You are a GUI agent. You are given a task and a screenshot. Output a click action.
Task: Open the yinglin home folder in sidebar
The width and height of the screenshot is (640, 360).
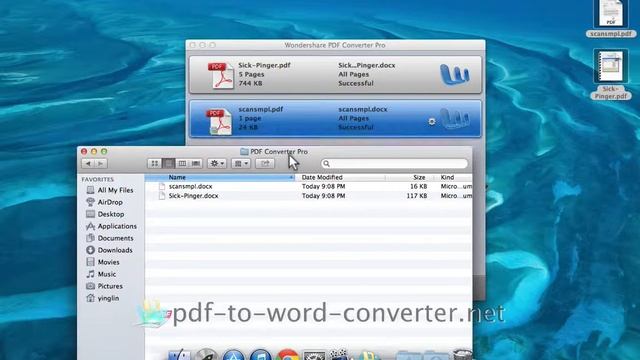click(103, 298)
